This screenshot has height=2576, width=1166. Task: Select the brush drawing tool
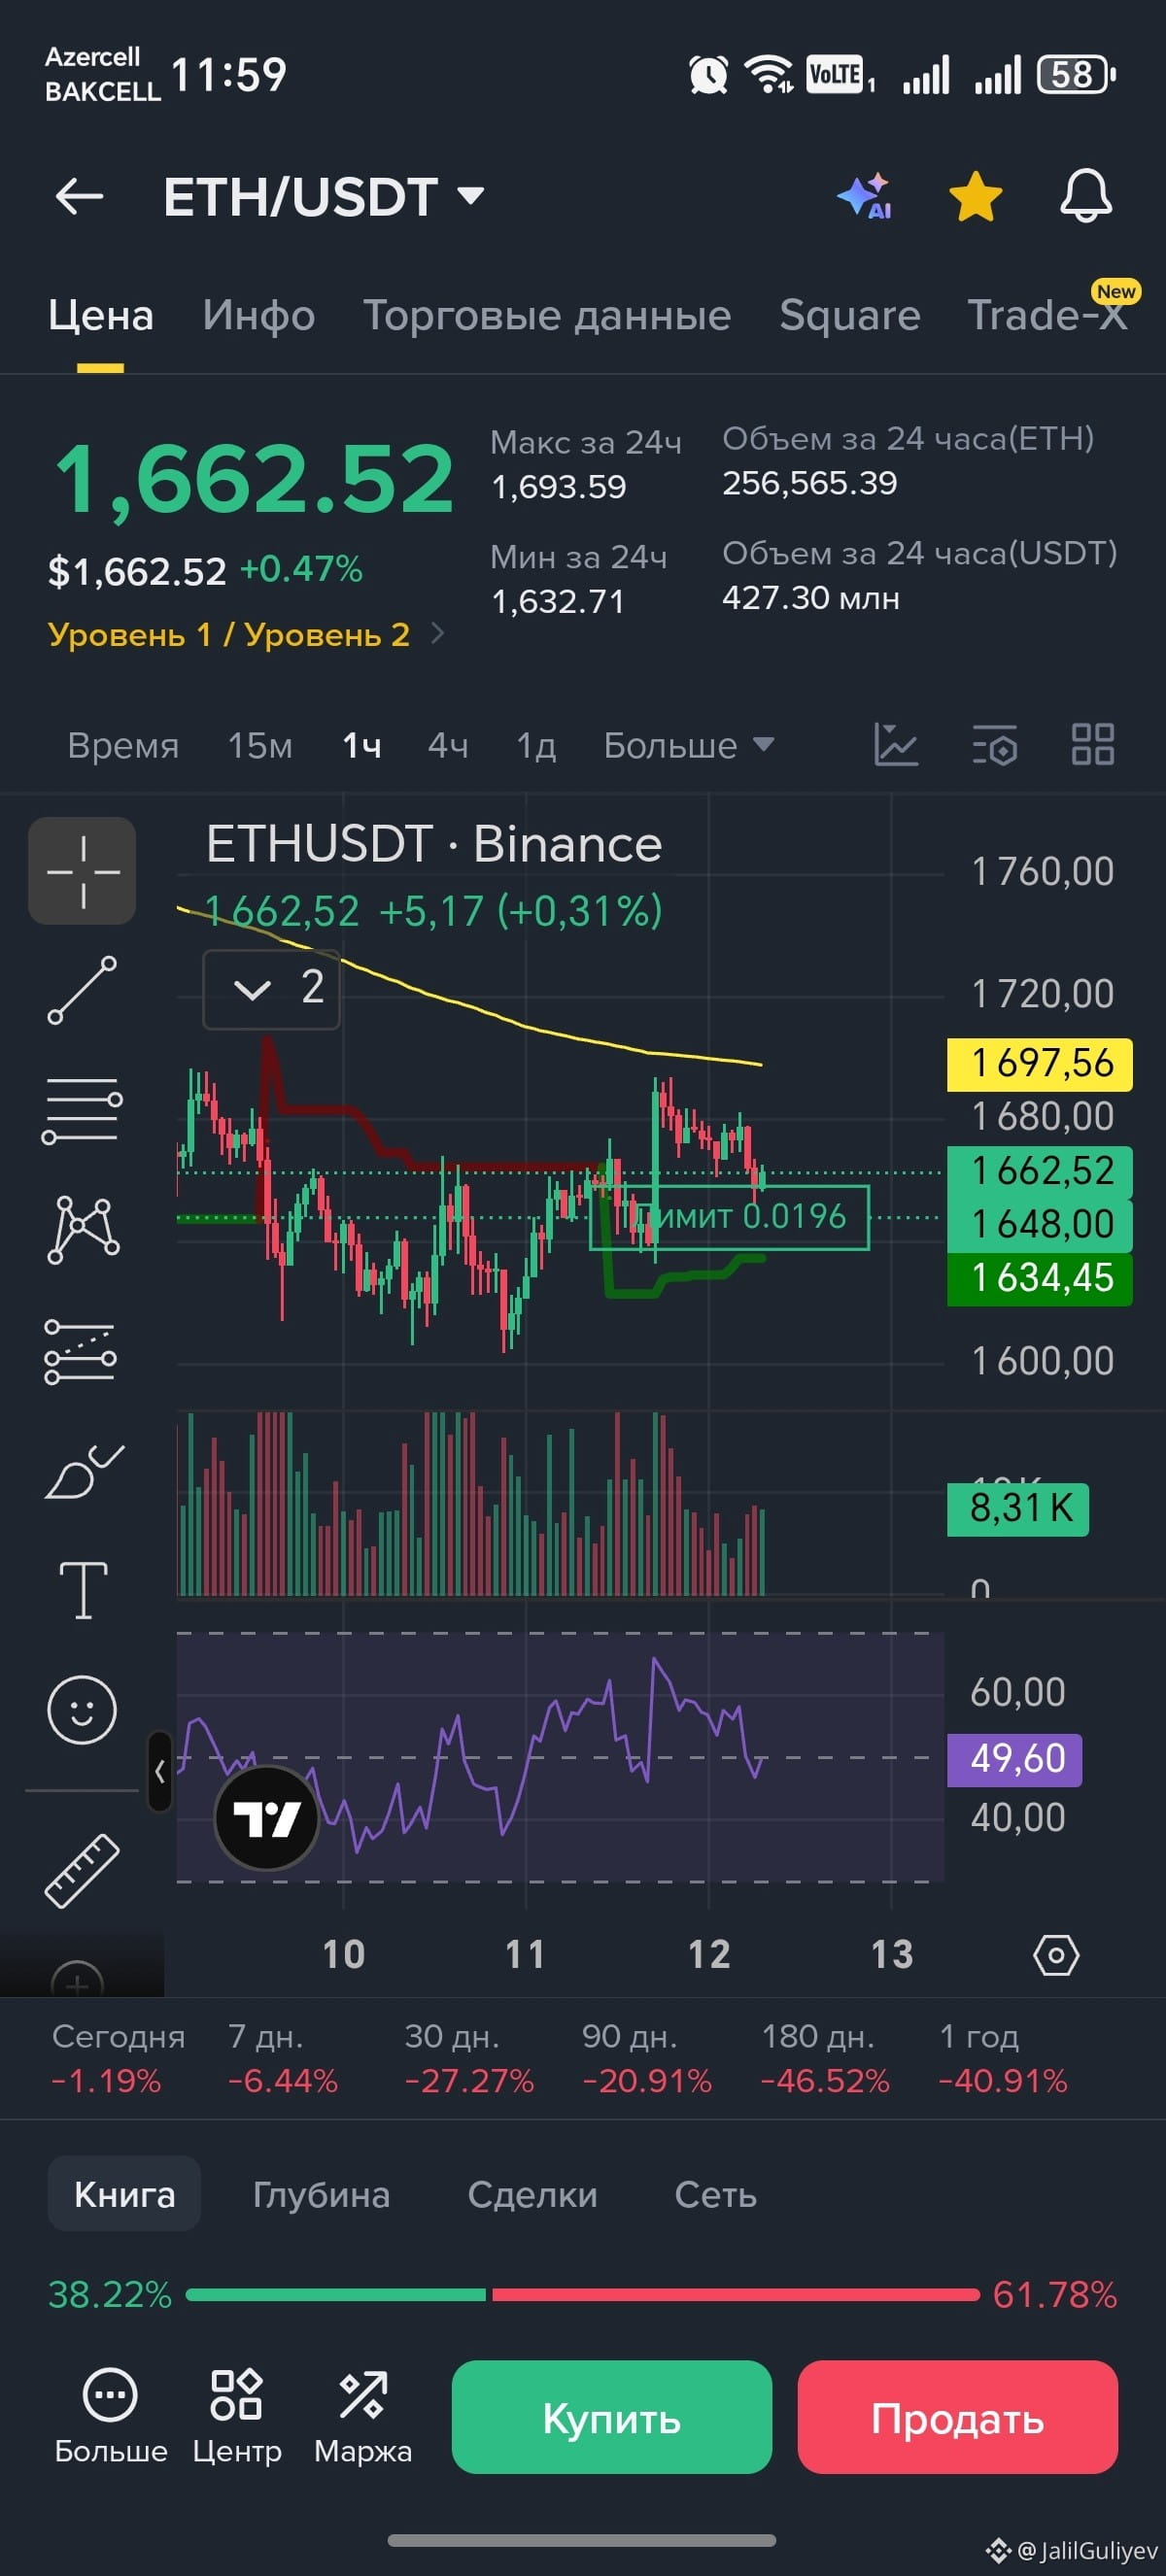[x=84, y=1471]
